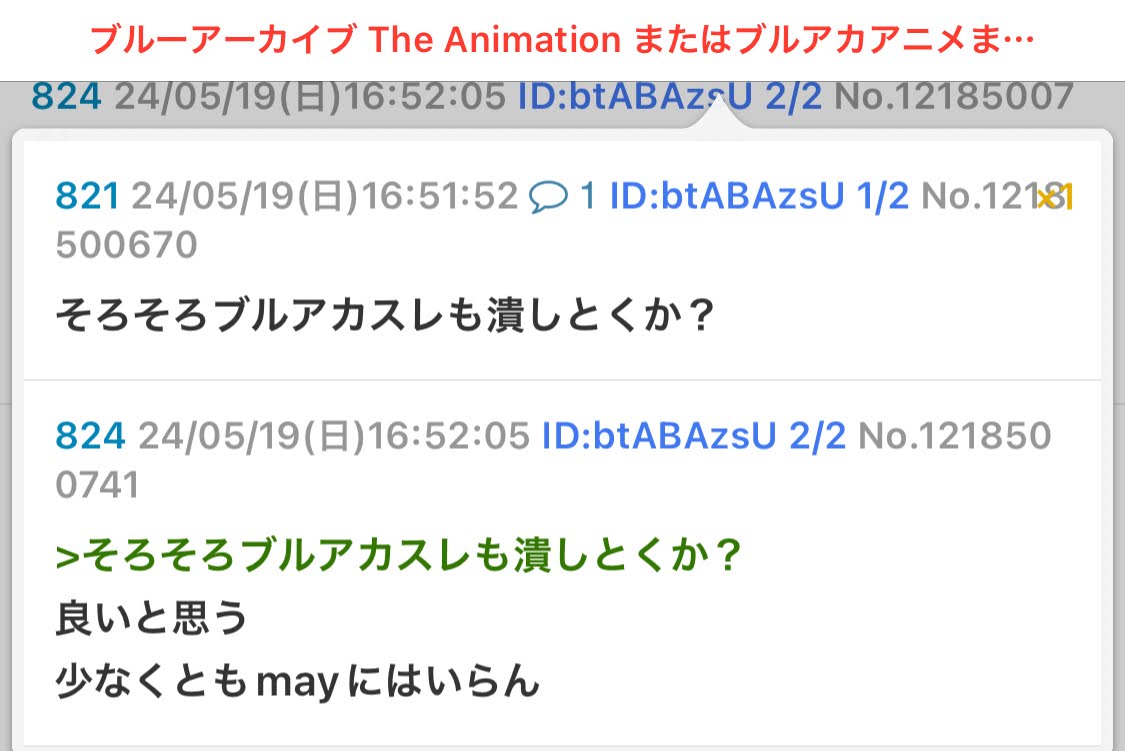Tap the 少なくともmayにはいらん reply line

coord(297,682)
